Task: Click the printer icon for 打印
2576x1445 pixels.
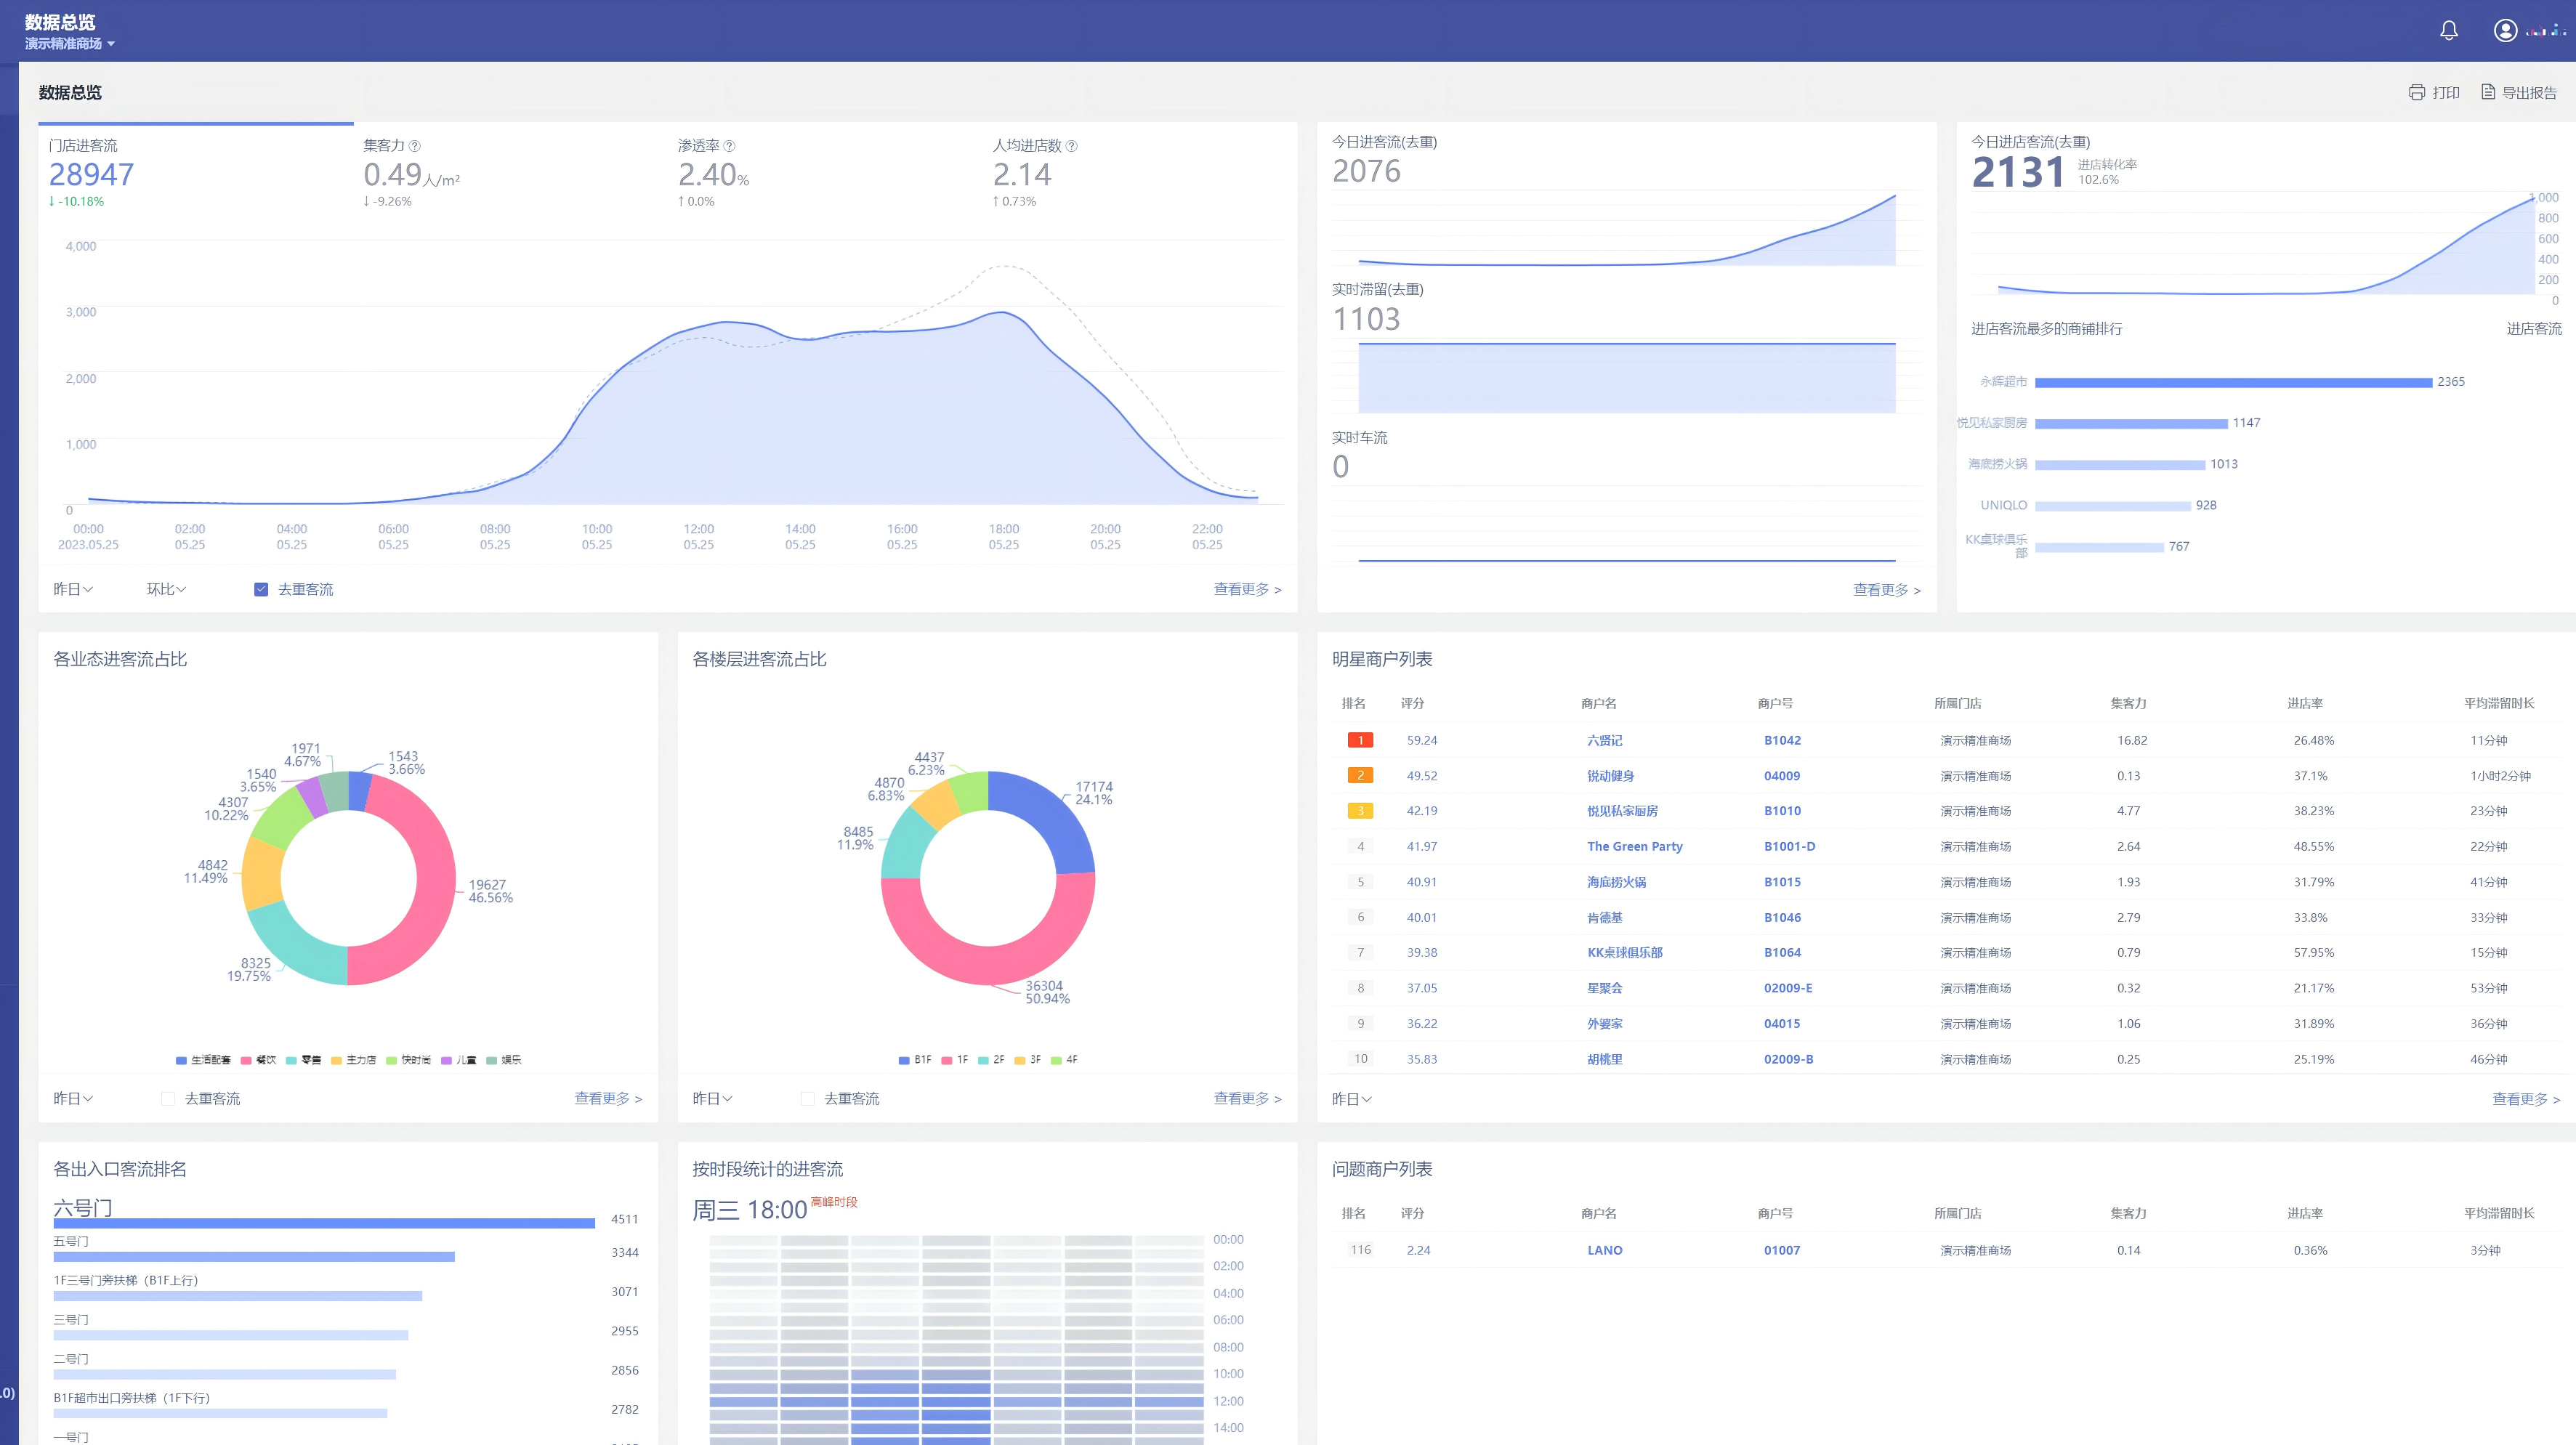Action: pyautogui.click(x=2416, y=92)
